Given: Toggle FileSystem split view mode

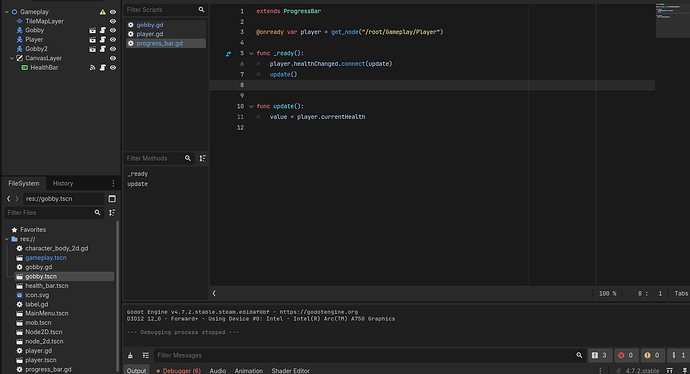Looking at the screenshot, I should (112, 199).
